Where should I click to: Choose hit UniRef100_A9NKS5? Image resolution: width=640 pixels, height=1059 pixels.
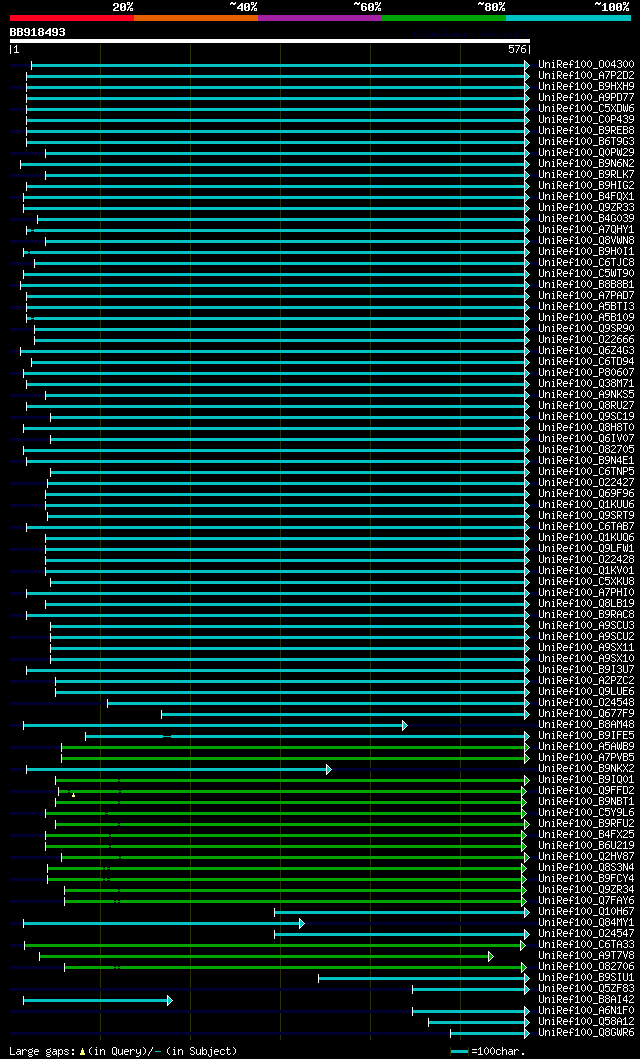[586, 394]
